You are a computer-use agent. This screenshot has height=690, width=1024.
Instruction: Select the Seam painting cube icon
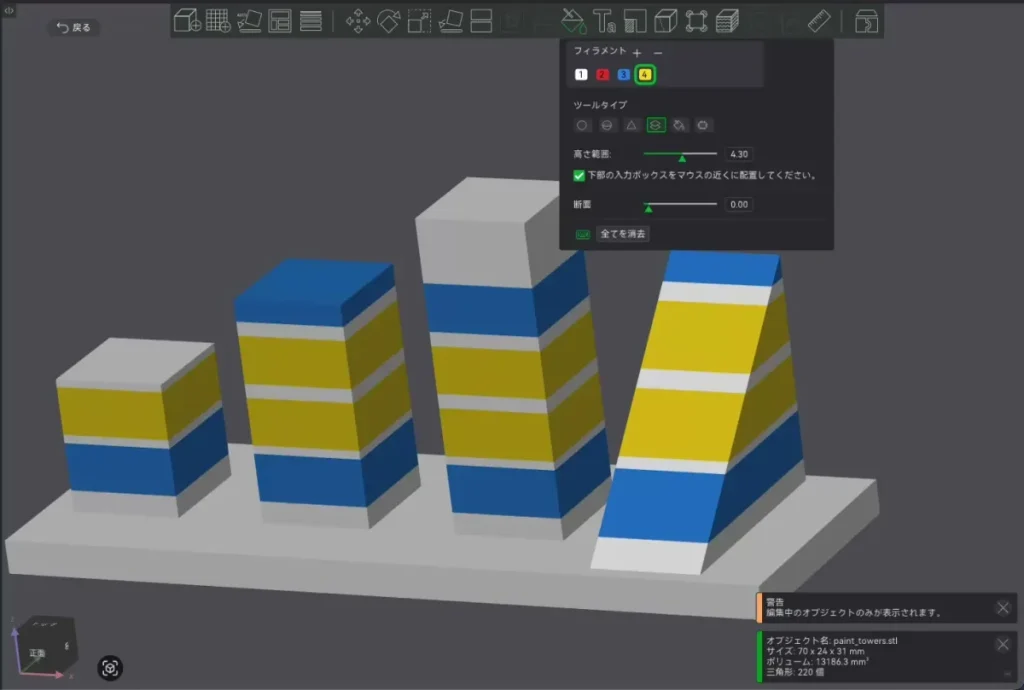665,21
